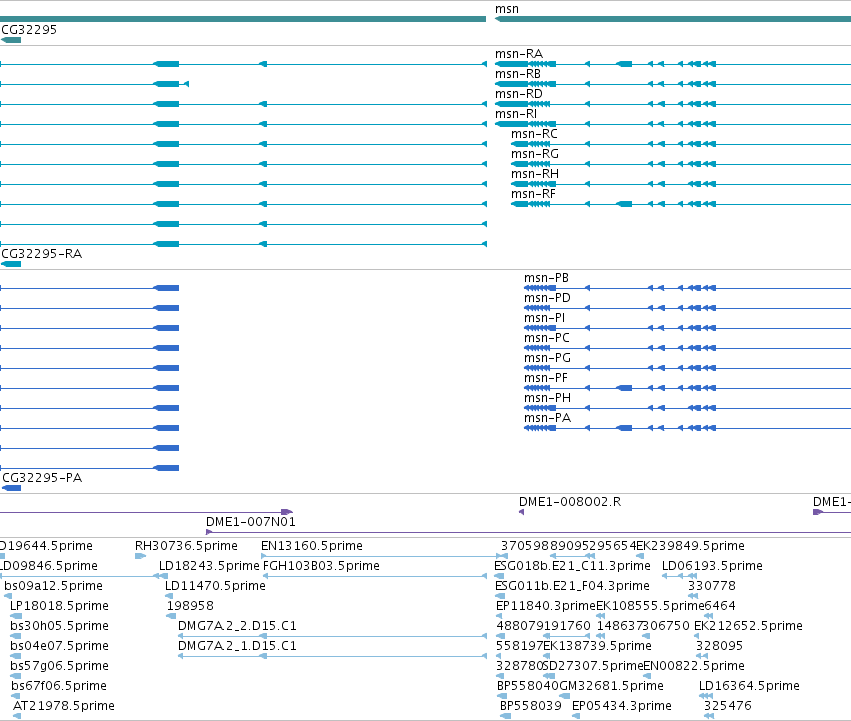
Task: Select EST ESG018b.E21_C11.3prime
Action: [x=572, y=566]
